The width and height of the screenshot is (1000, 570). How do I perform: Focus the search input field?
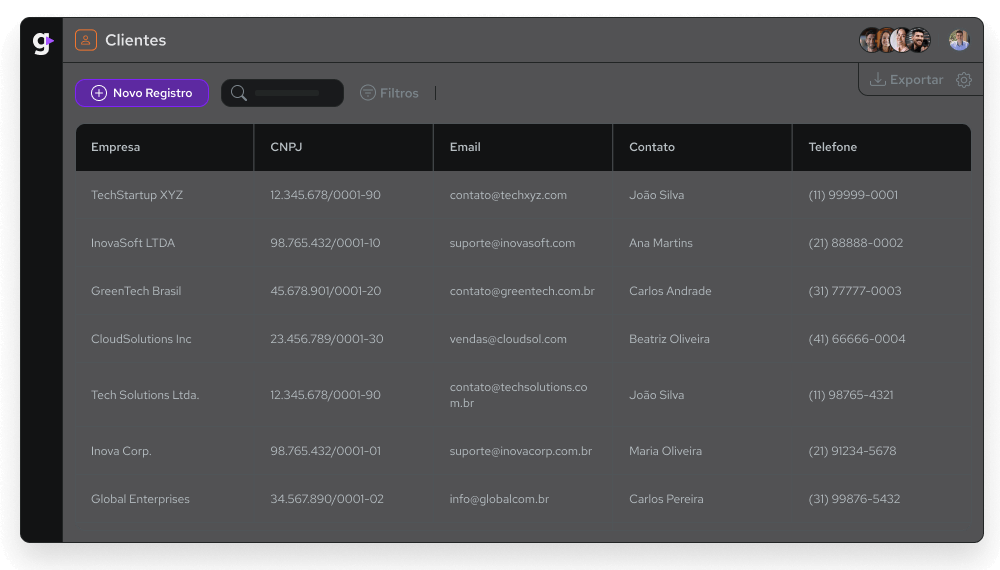pos(287,93)
